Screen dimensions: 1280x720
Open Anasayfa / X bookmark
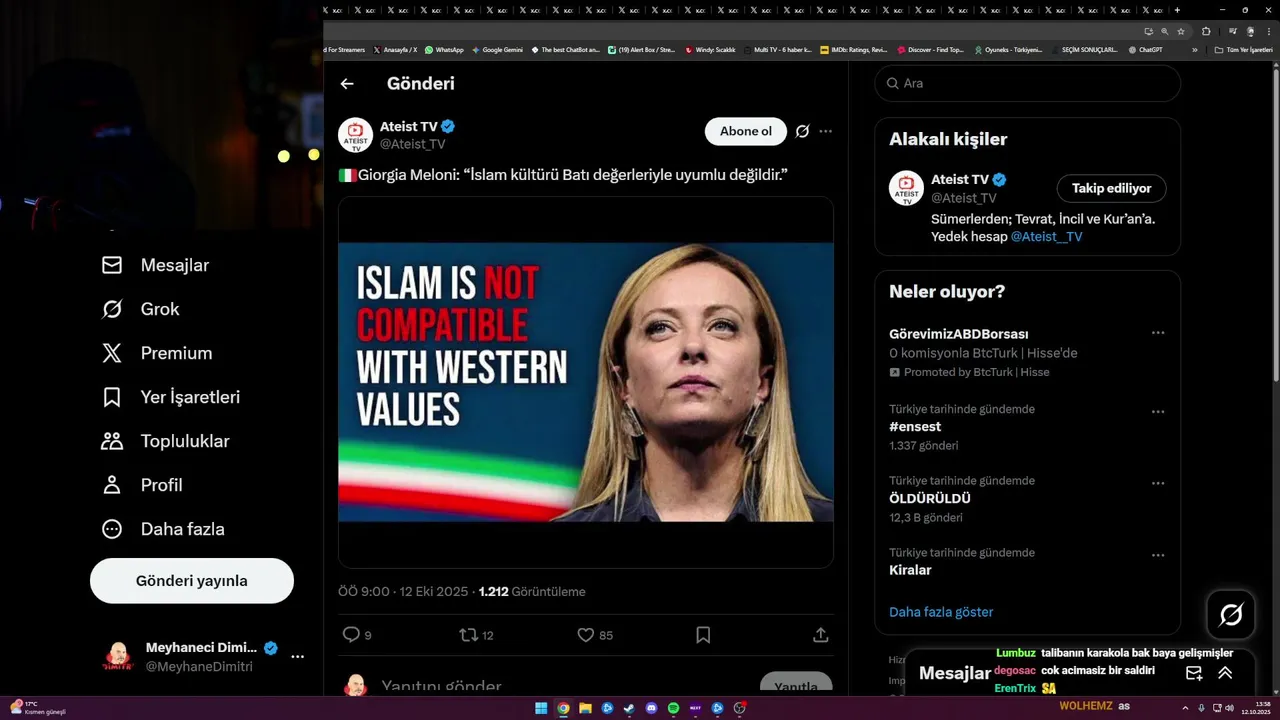[x=396, y=49]
